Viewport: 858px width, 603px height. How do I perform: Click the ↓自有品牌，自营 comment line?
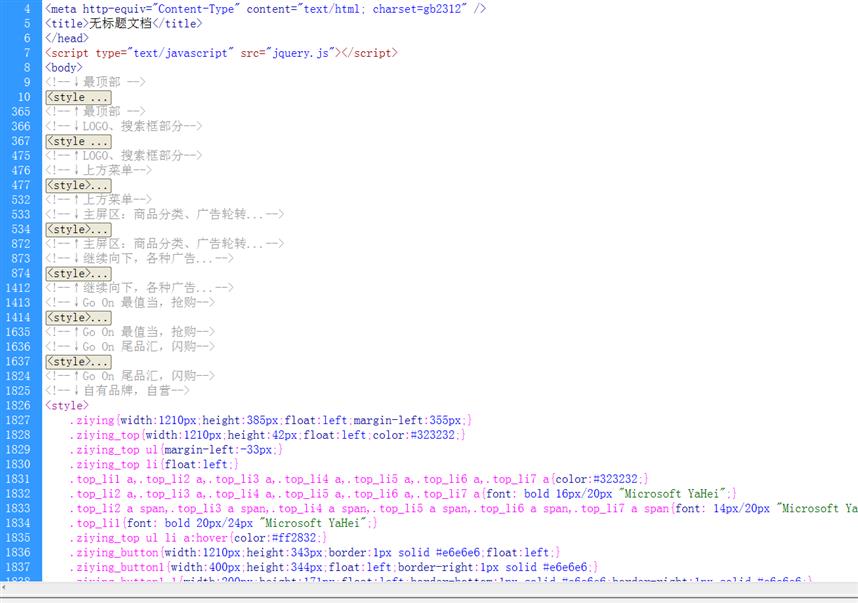point(118,391)
